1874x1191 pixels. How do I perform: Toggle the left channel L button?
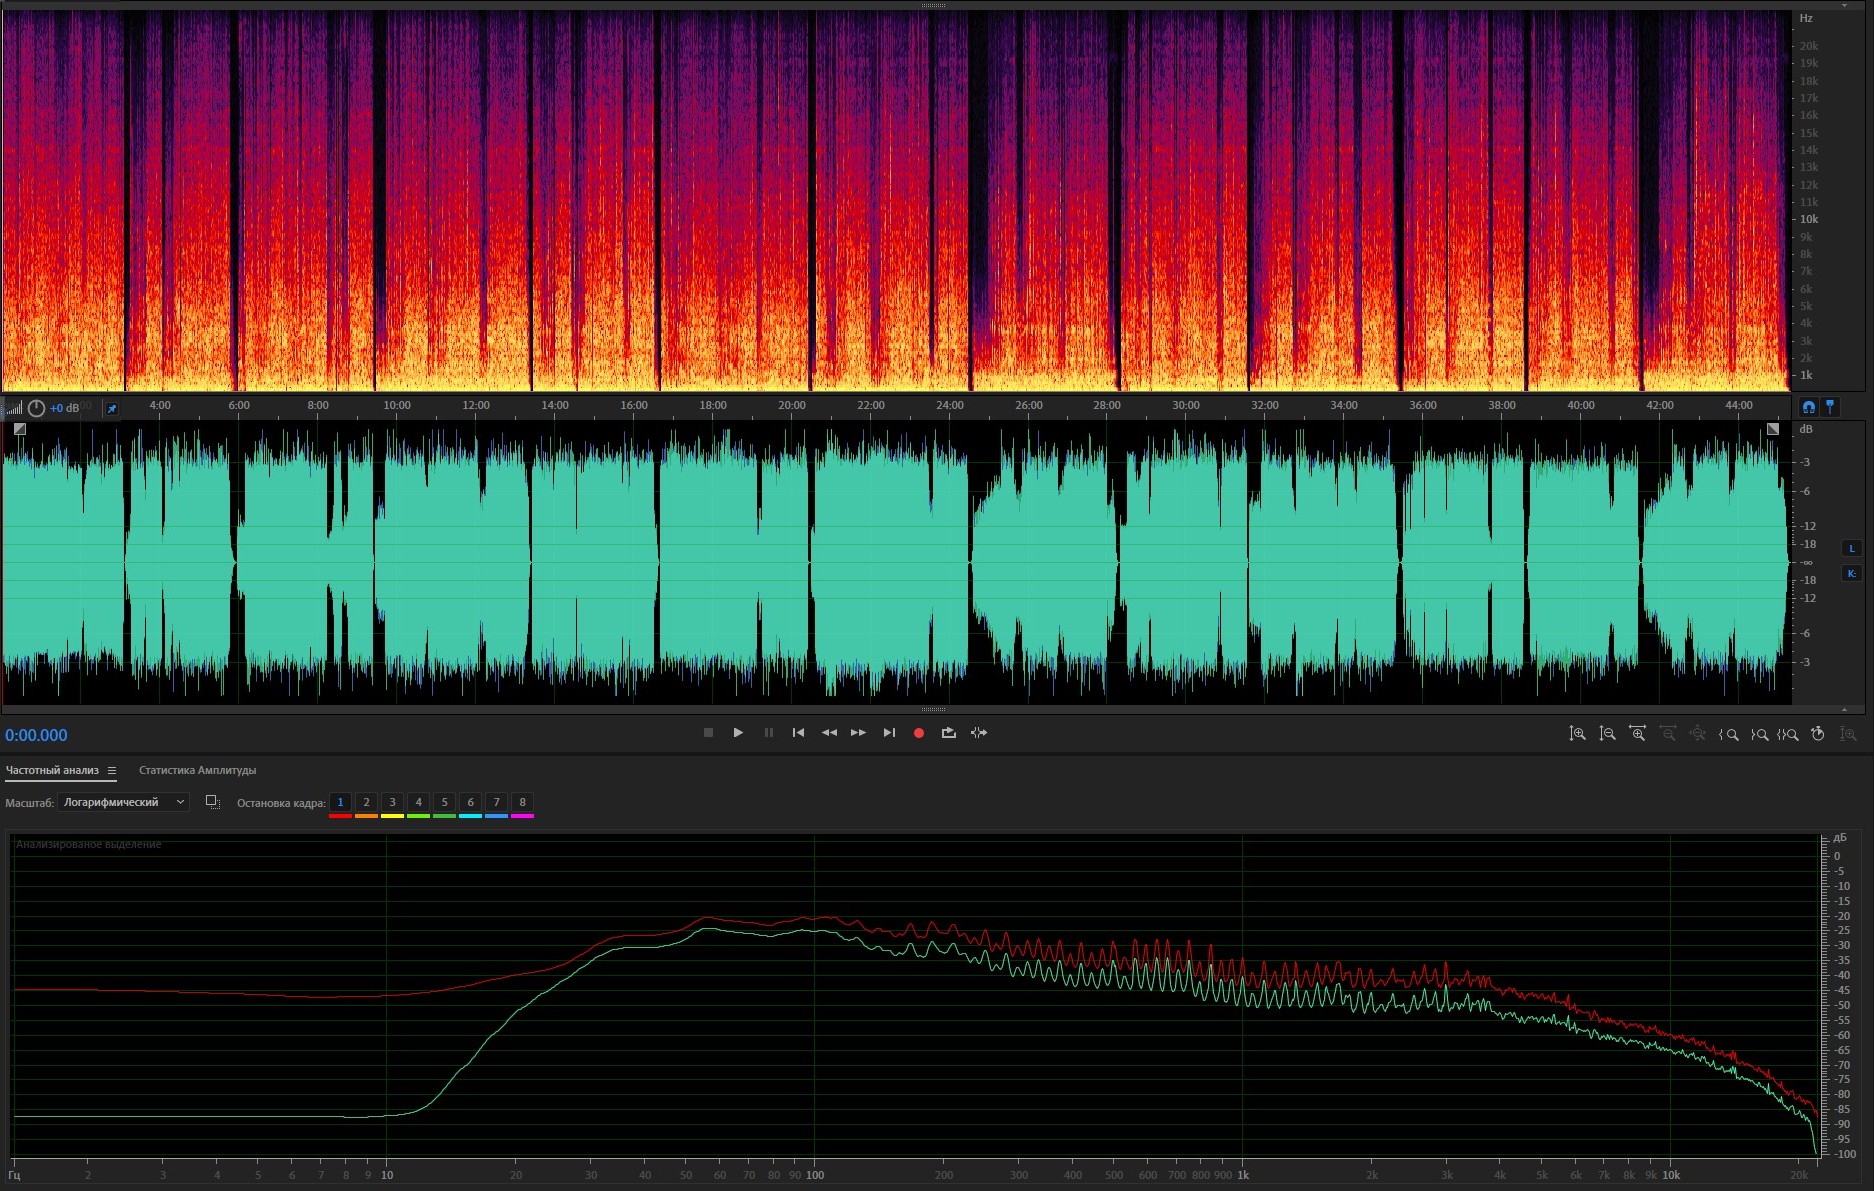click(x=1851, y=548)
